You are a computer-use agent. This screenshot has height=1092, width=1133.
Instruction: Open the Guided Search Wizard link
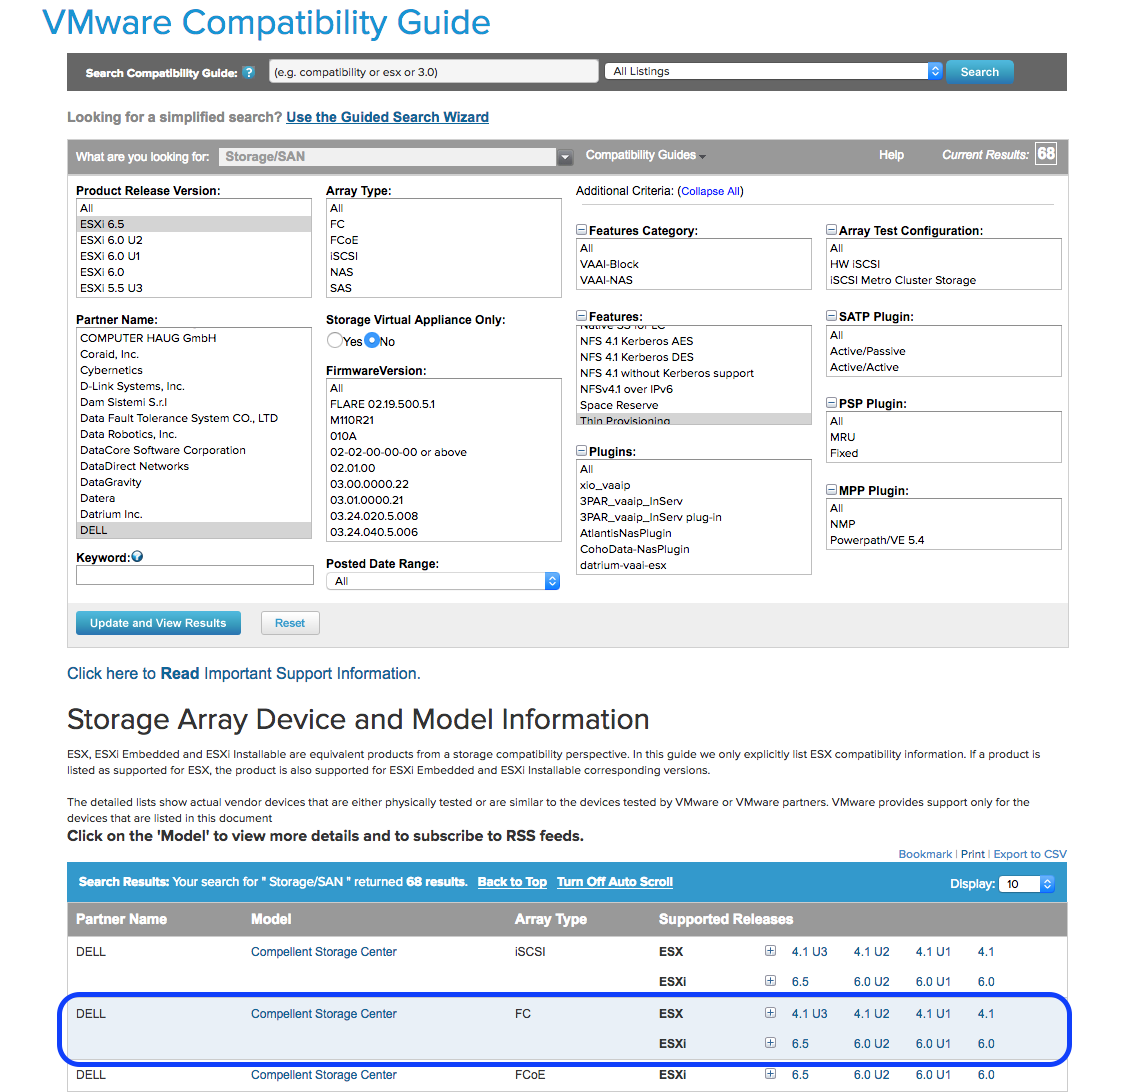click(x=387, y=117)
